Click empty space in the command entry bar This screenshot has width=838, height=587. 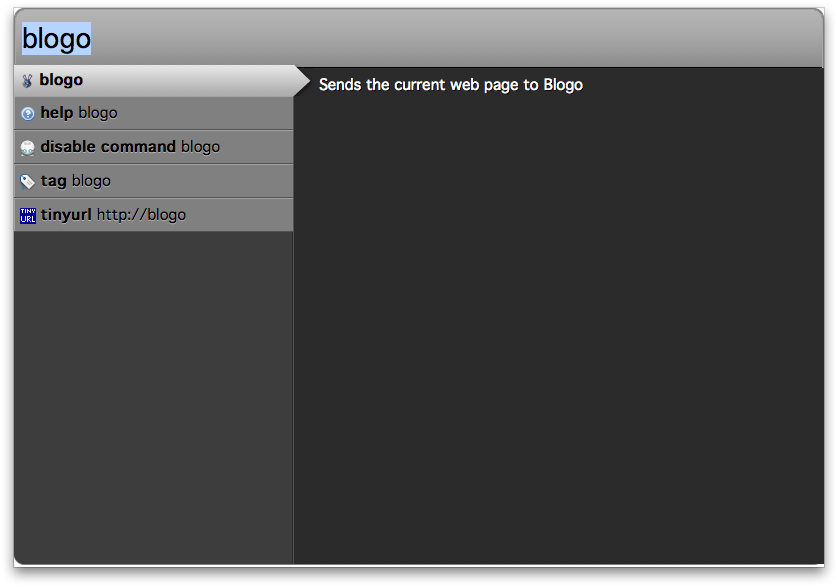(x=450, y=39)
